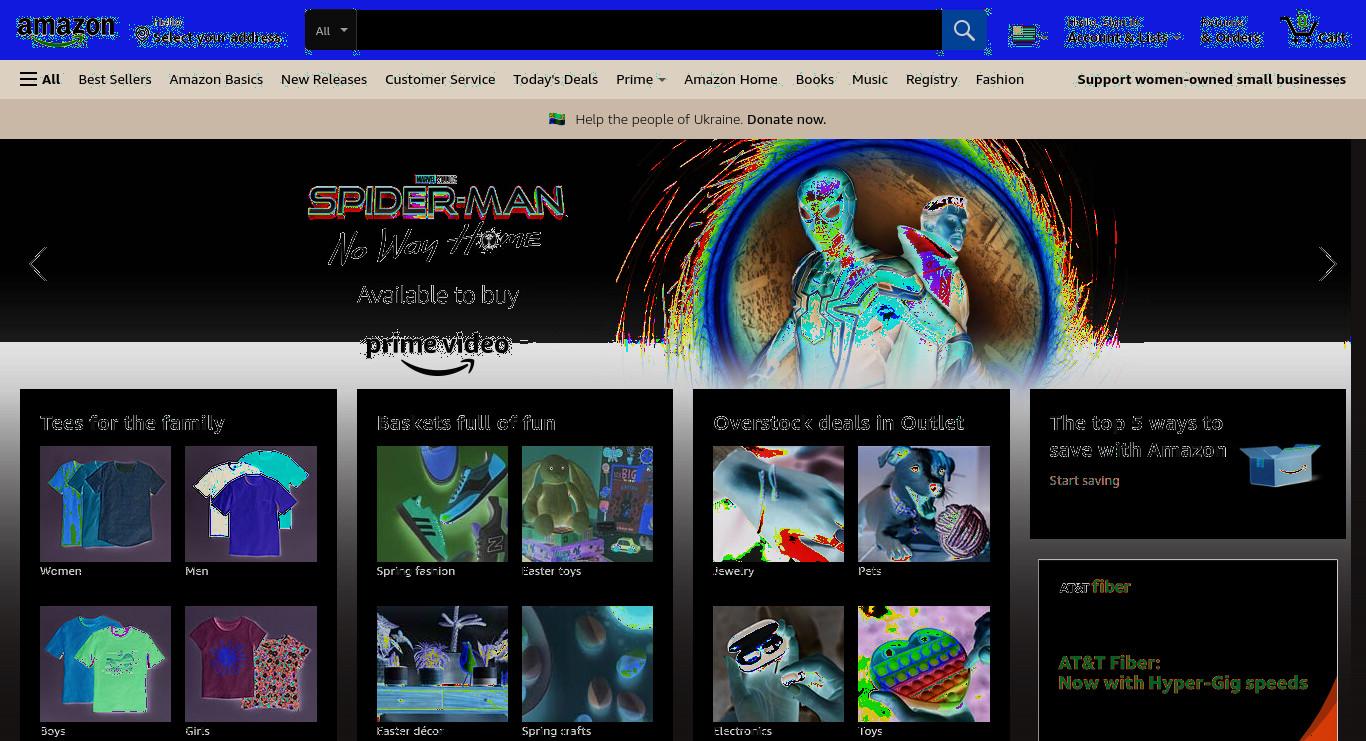The width and height of the screenshot is (1366, 741).
Task: Click Baskets full of fun heading
Action: 466,423
